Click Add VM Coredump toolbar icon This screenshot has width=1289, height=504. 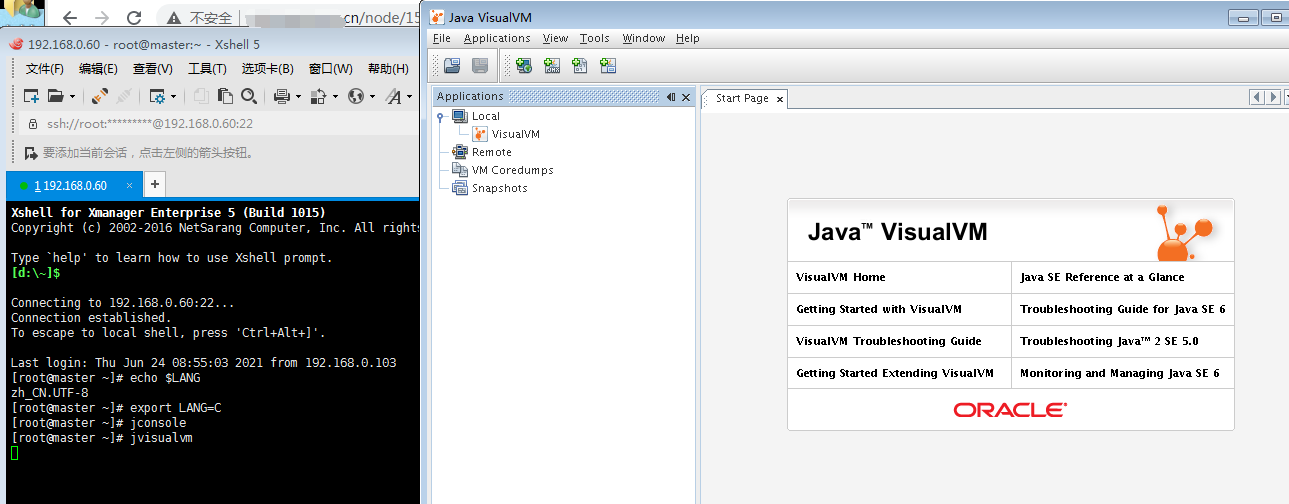pos(579,66)
